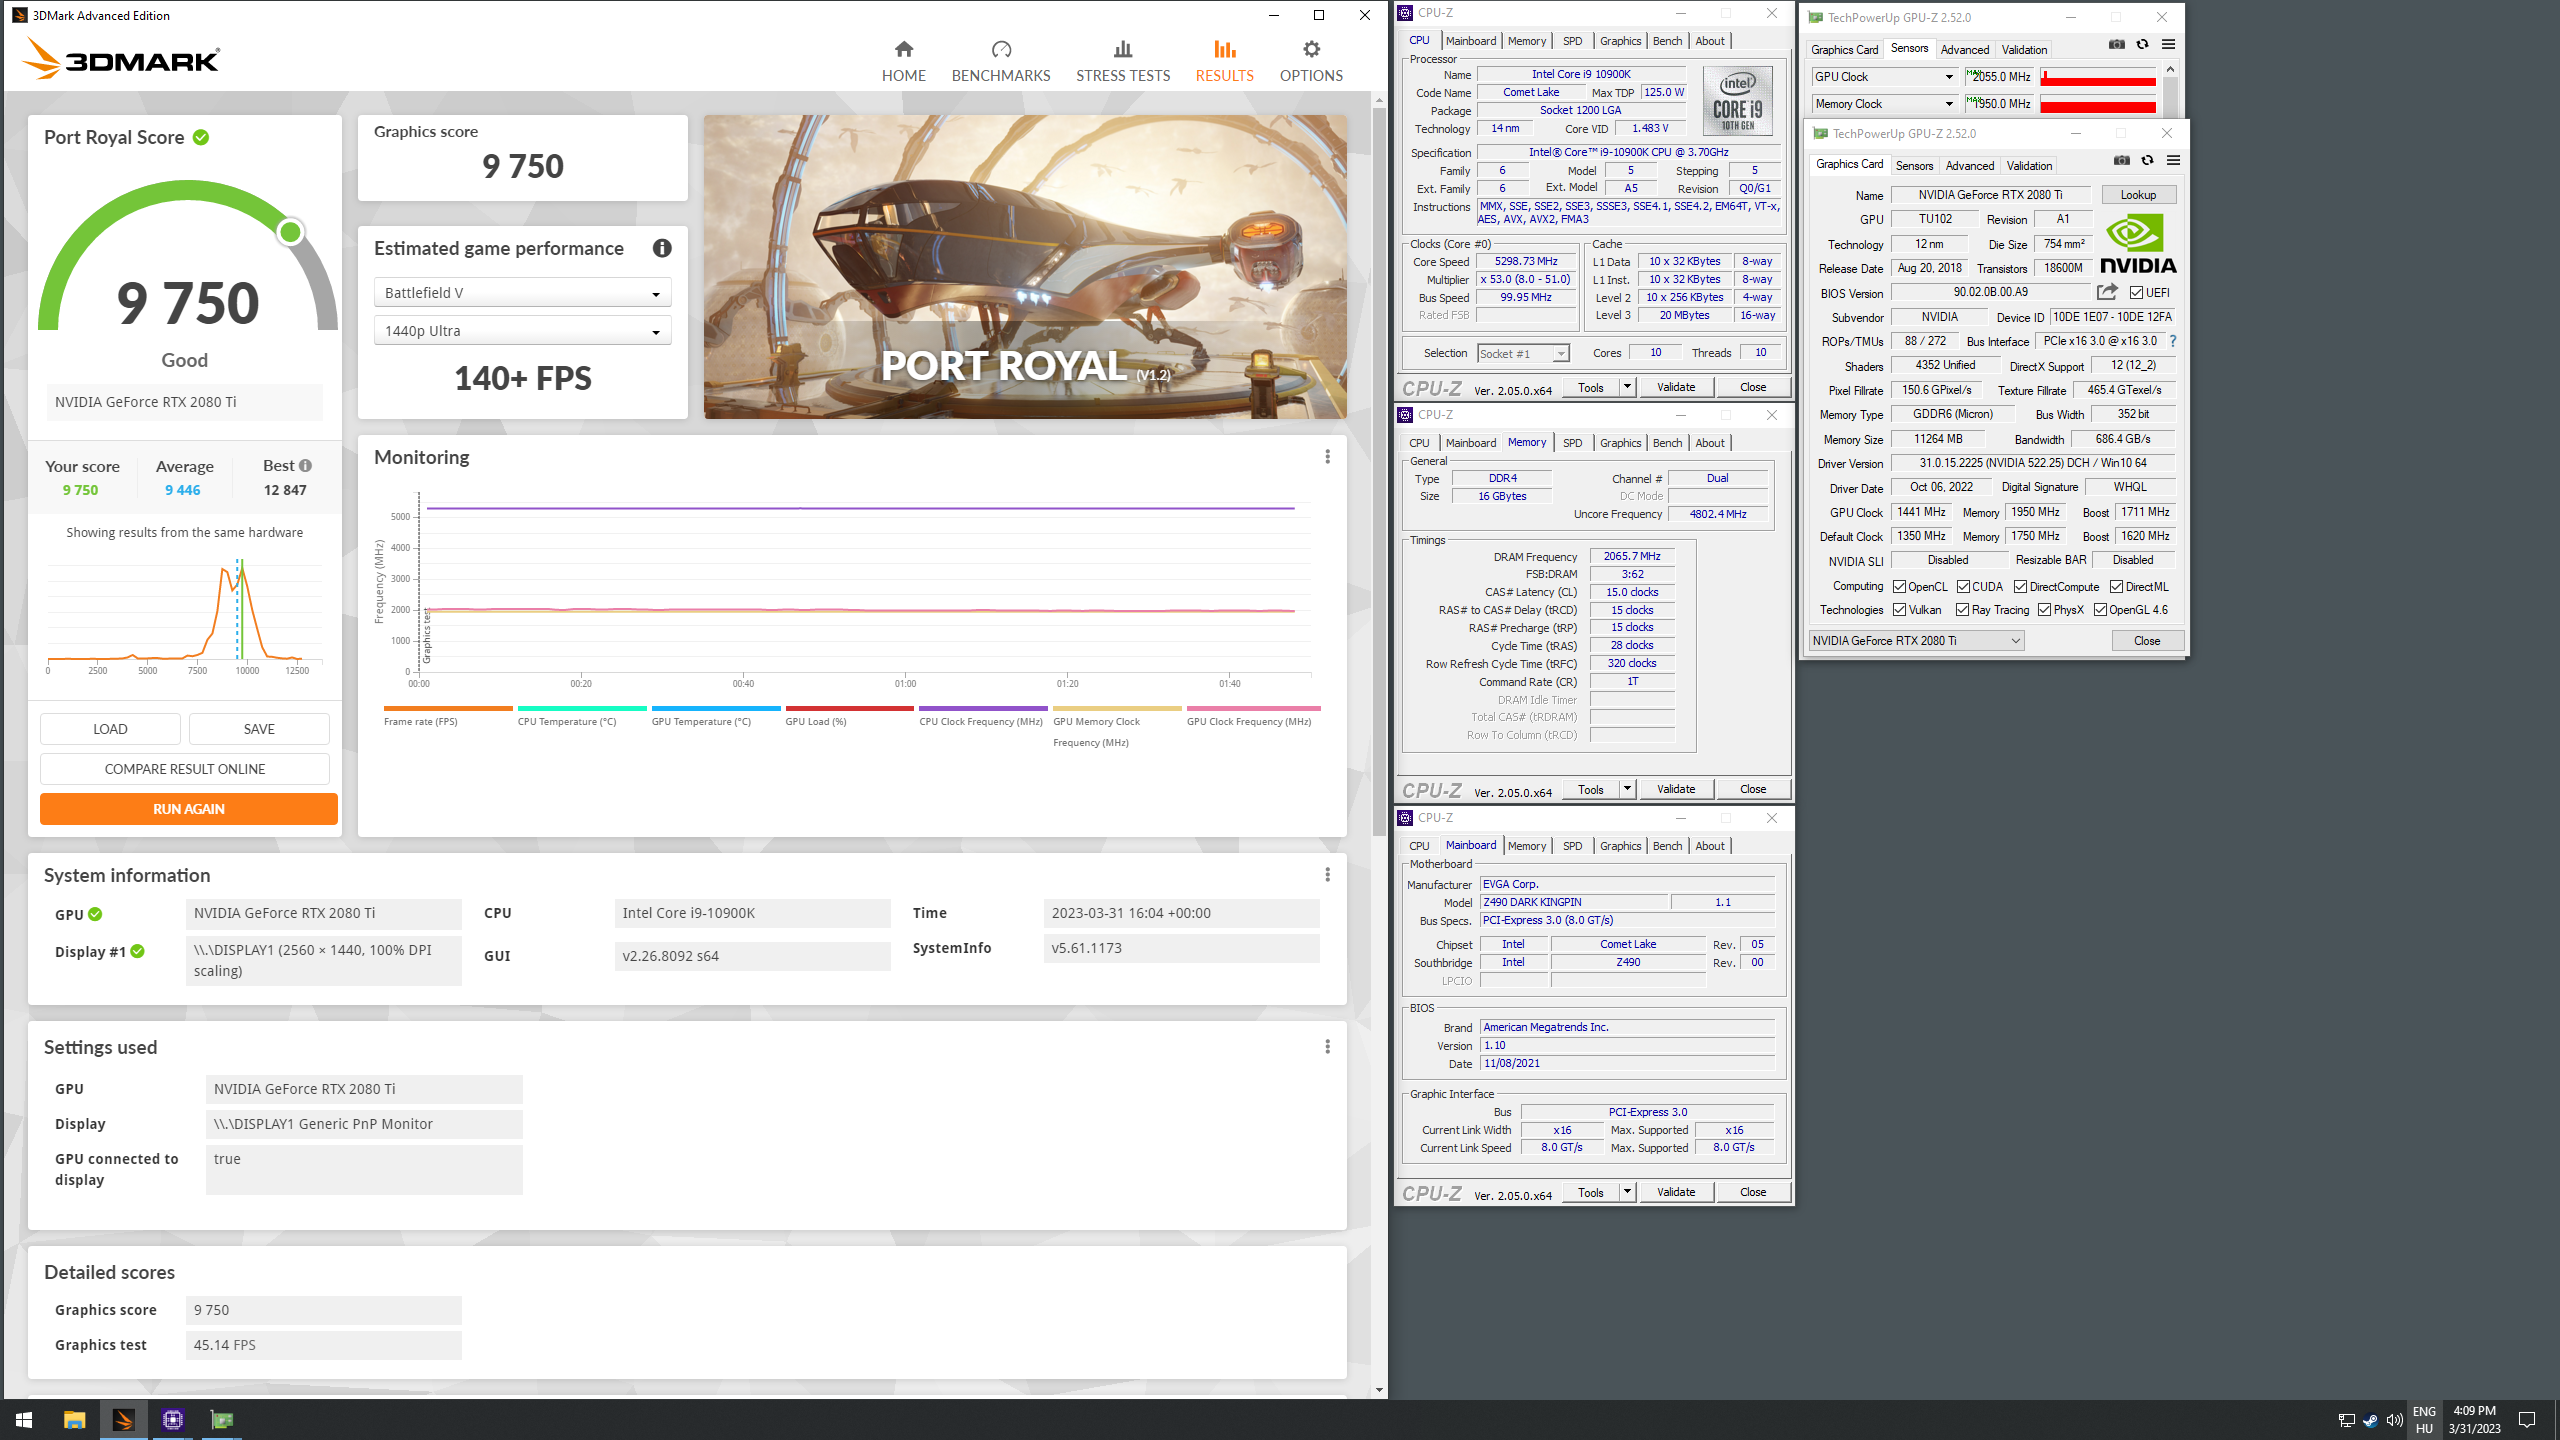The image size is (2560, 1440).
Task: Click Lookup button in GPU-Z
Action: coord(2138,195)
